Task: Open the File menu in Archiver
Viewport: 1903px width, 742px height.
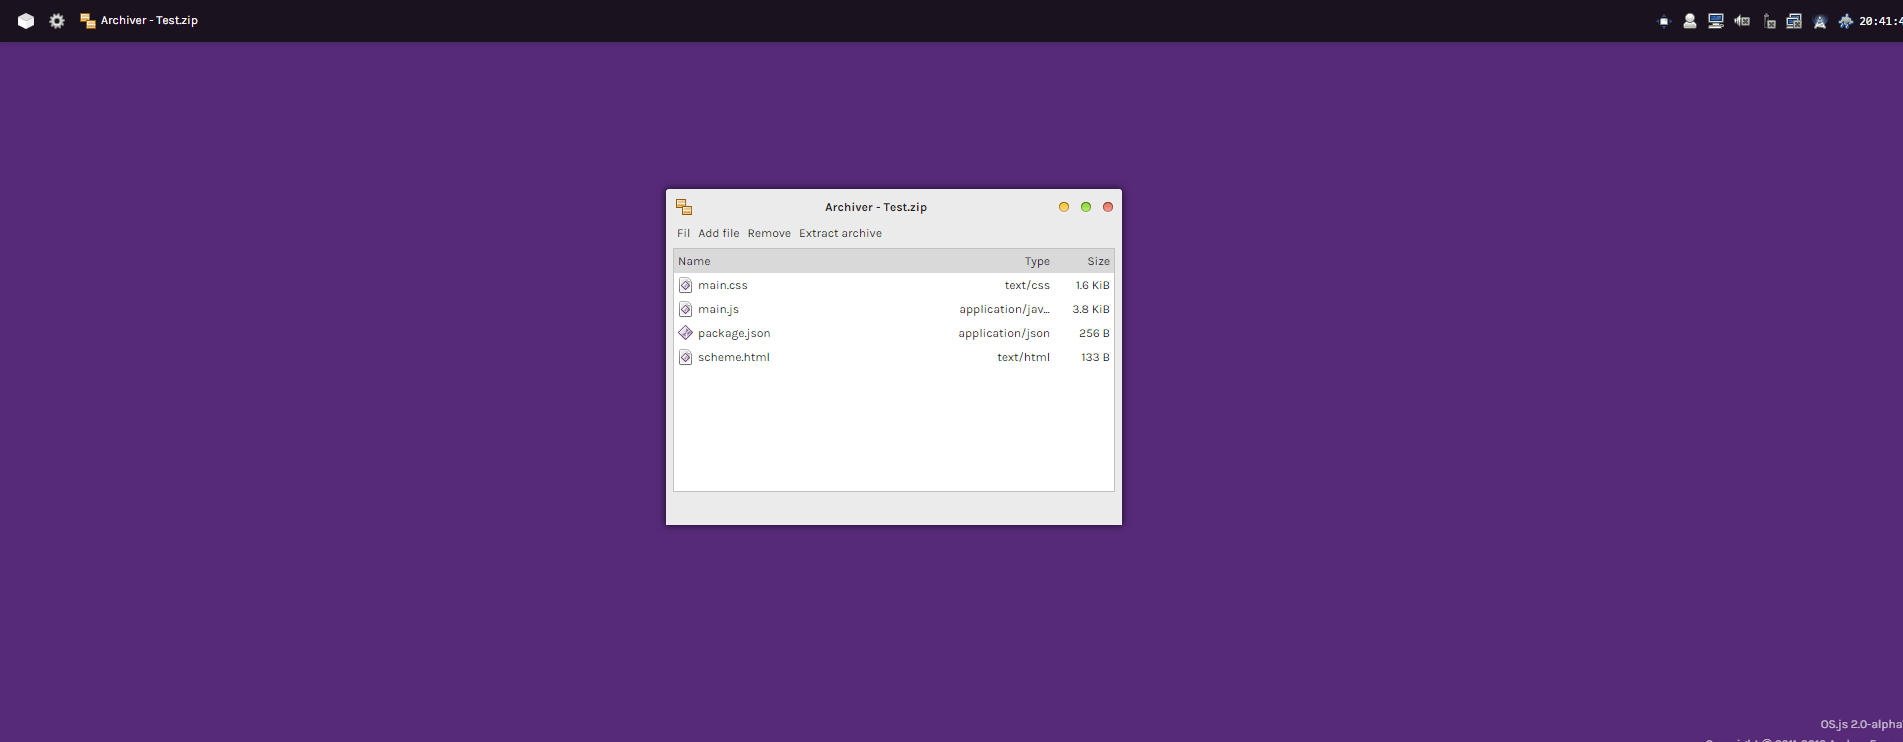Action: coord(684,233)
